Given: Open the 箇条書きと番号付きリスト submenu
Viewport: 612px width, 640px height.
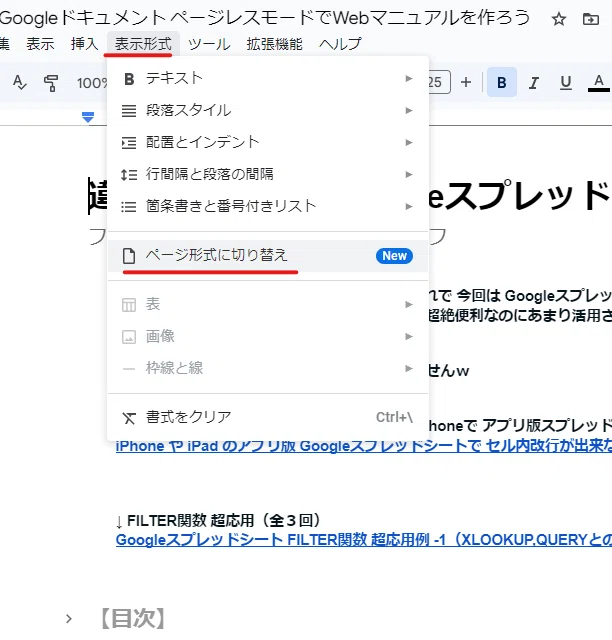Looking at the screenshot, I should click(x=268, y=206).
